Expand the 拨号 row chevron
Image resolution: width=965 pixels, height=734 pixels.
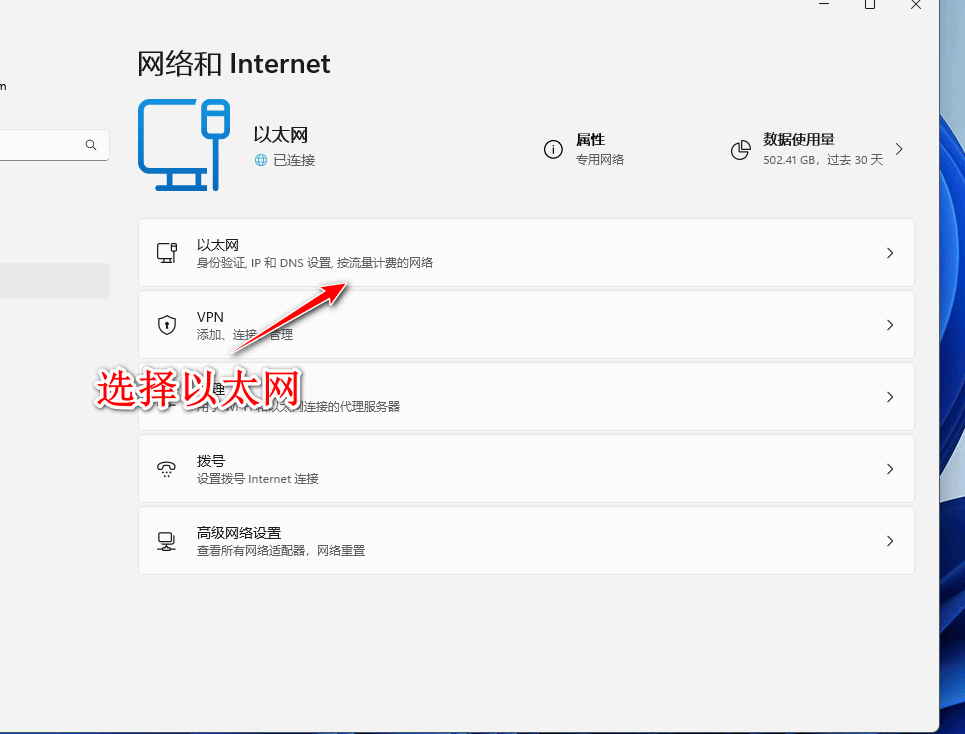coord(890,469)
